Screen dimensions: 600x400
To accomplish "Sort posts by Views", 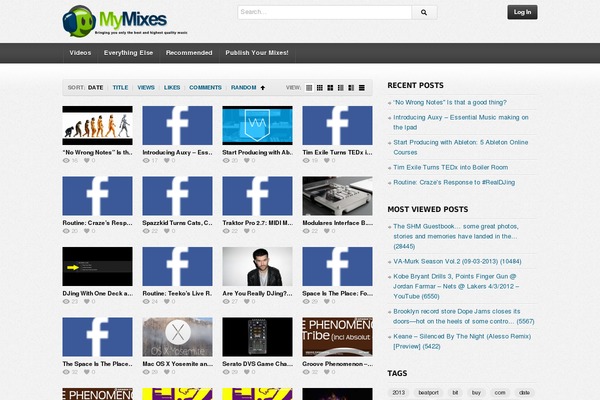I will tap(146, 88).
